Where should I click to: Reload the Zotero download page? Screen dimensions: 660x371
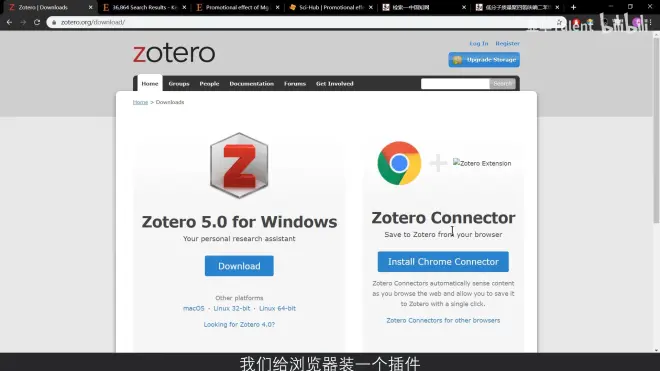click(x=37, y=22)
